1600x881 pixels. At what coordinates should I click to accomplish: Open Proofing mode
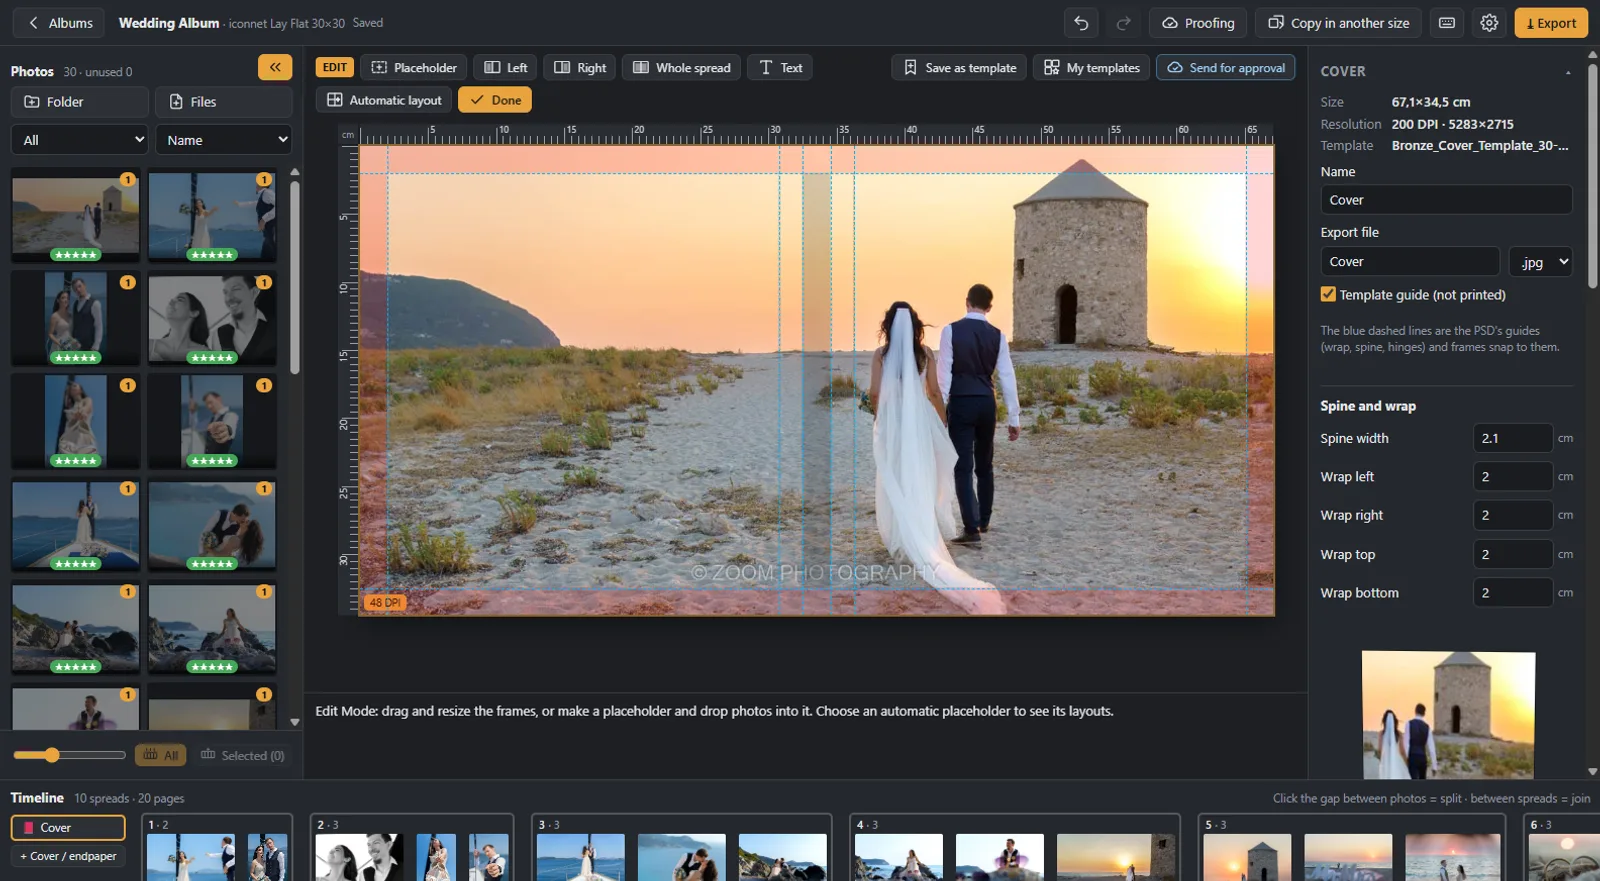(x=1198, y=23)
